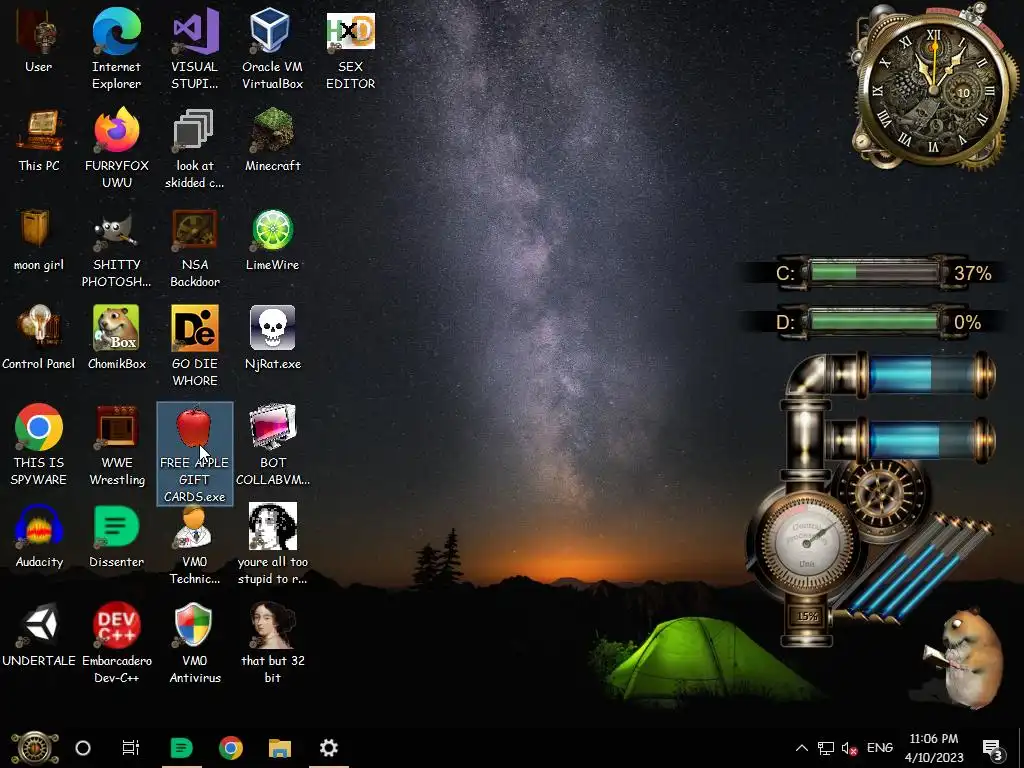Switch to Settings gear in taskbar
The width and height of the screenshot is (1024, 768).
point(328,748)
